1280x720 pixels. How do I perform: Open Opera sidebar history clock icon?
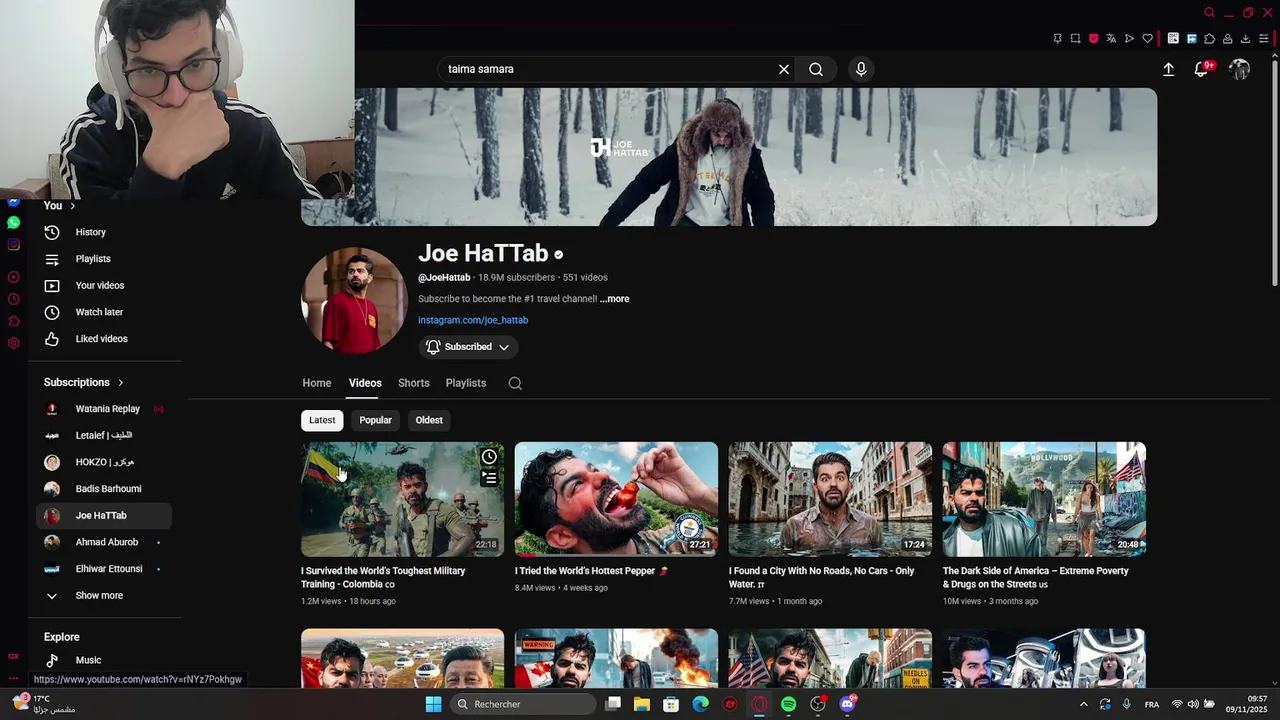coord(13,299)
